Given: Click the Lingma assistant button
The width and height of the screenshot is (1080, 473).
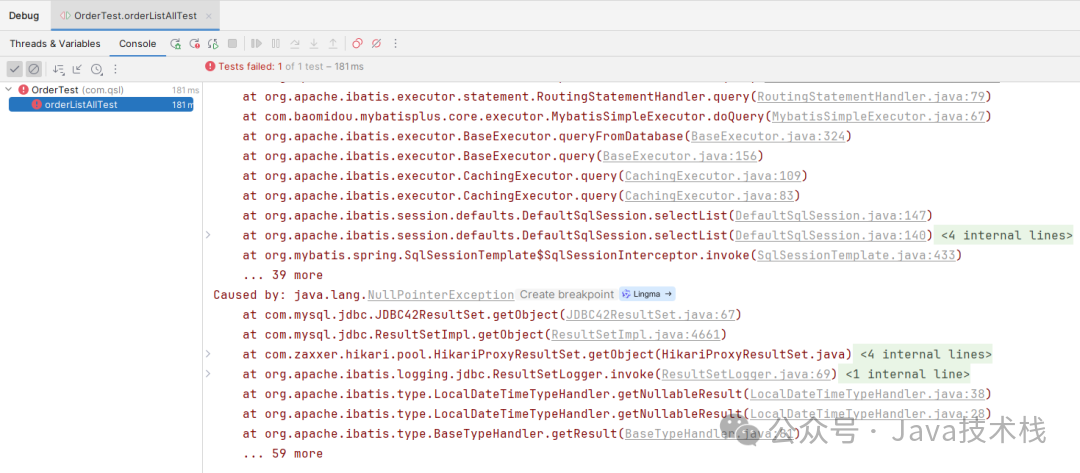Looking at the screenshot, I should [x=647, y=294].
